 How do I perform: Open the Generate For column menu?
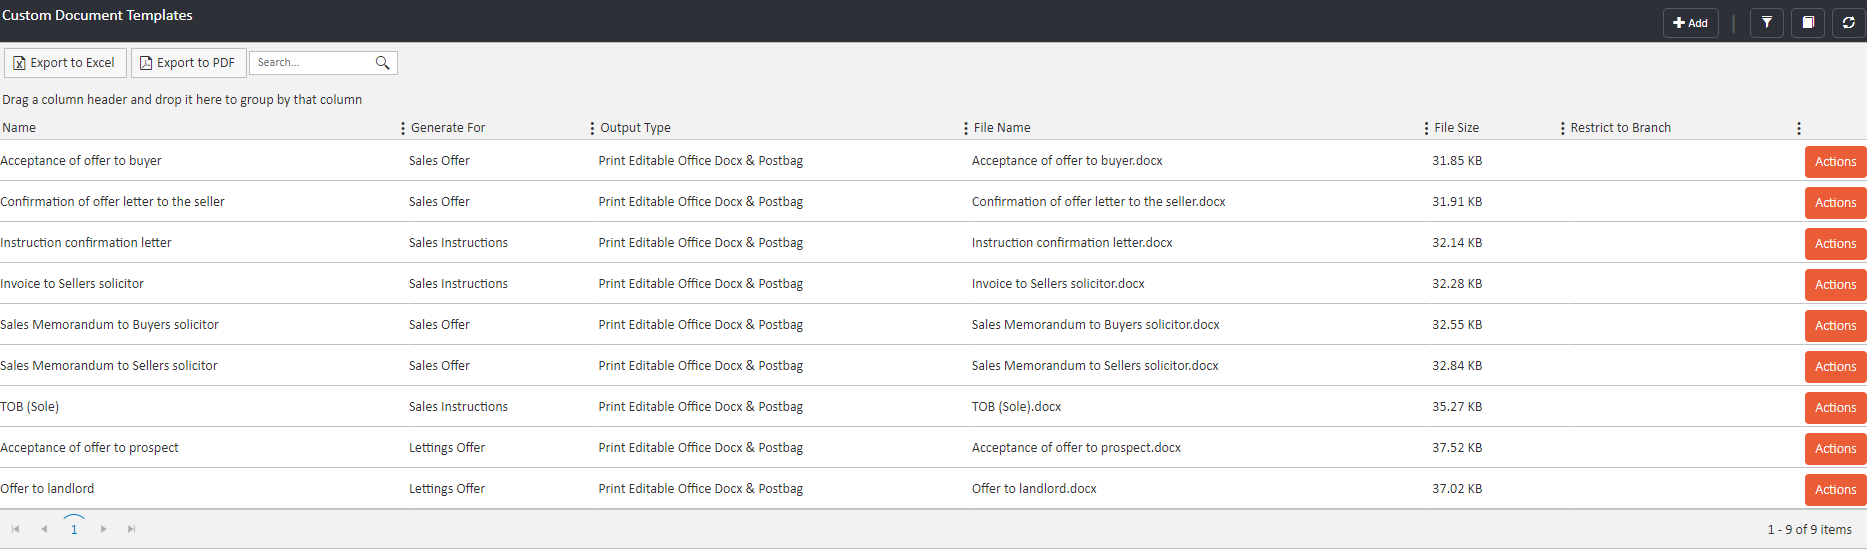[x=403, y=128]
